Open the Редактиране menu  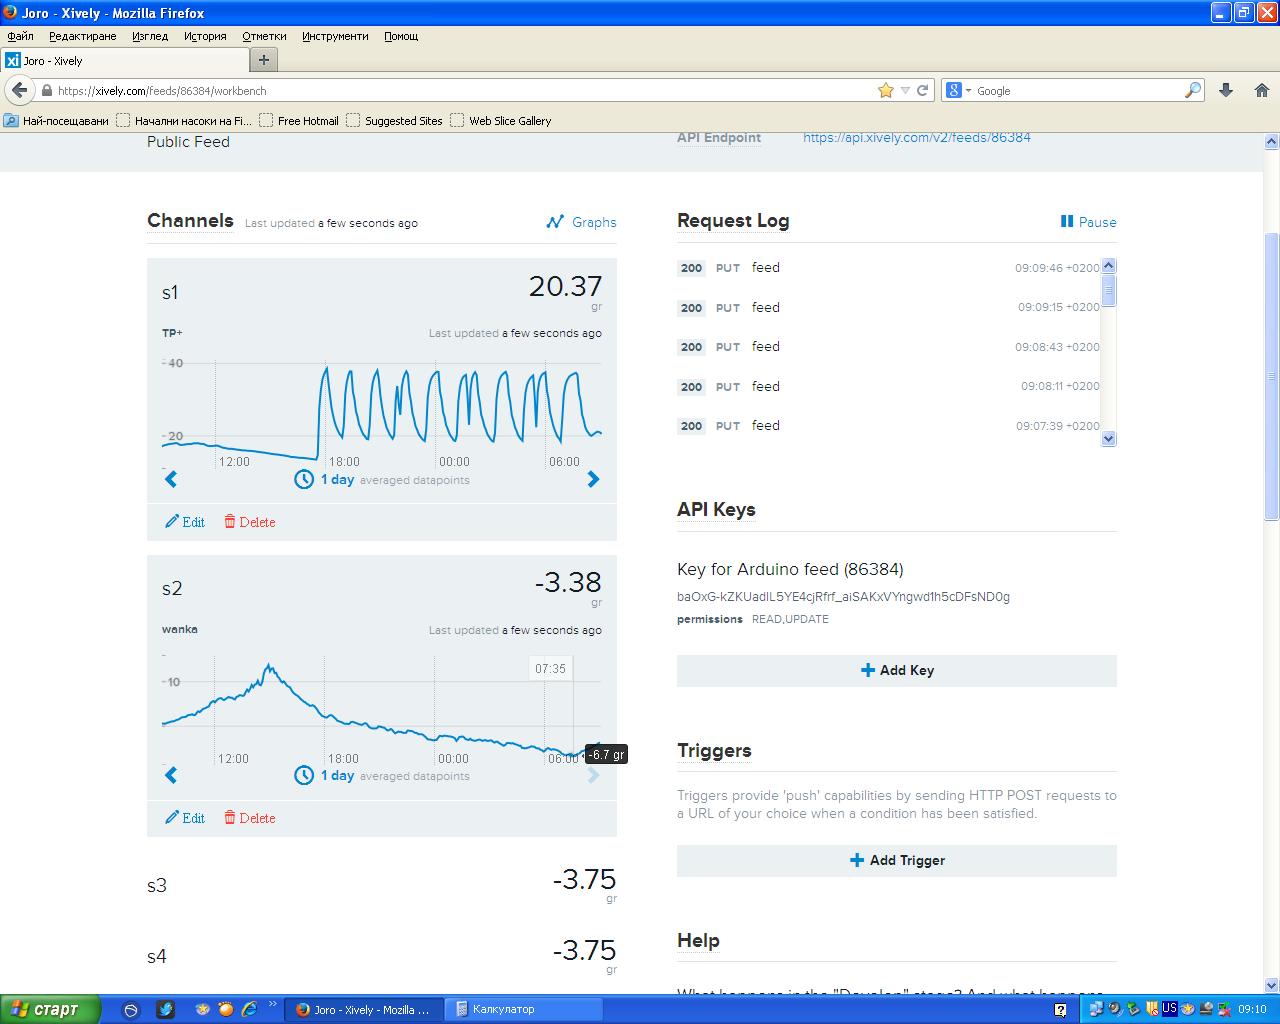click(x=82, y=36)
